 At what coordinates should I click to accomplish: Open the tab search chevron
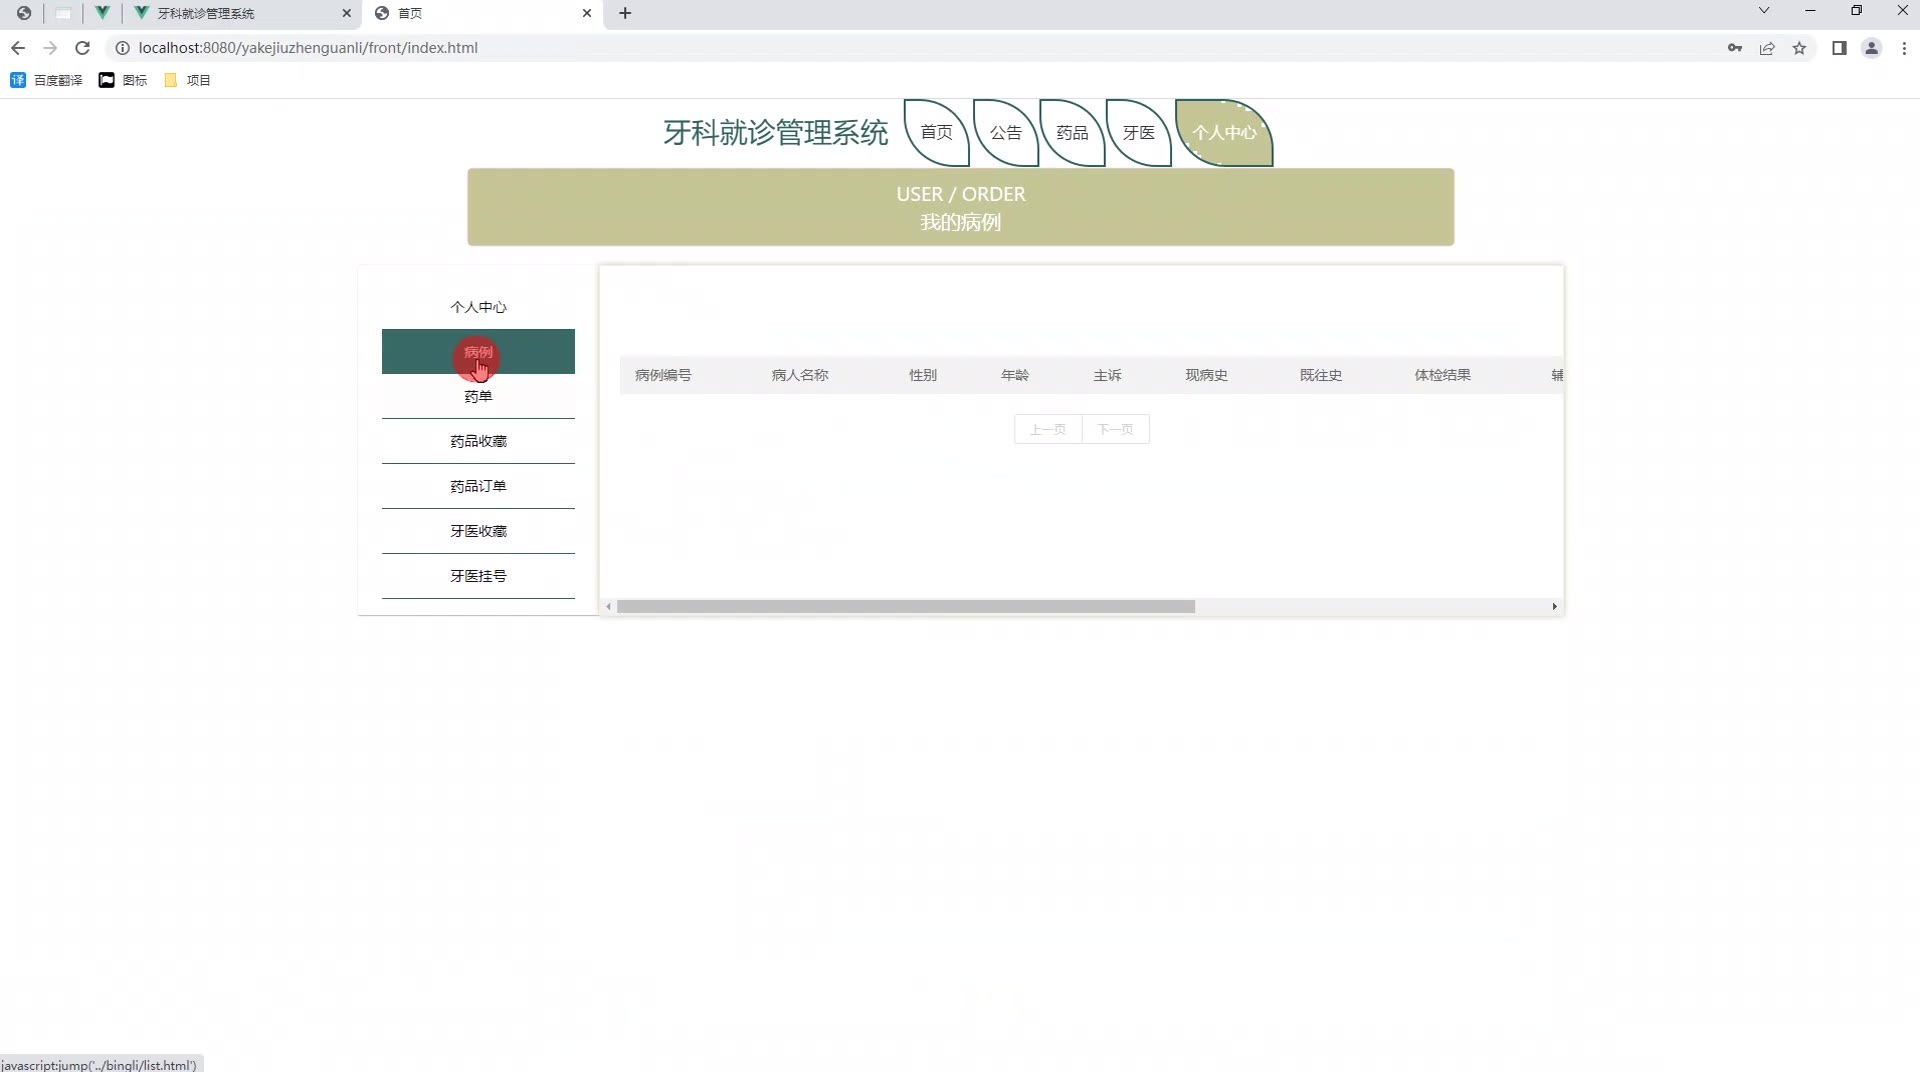[1764, 11]
